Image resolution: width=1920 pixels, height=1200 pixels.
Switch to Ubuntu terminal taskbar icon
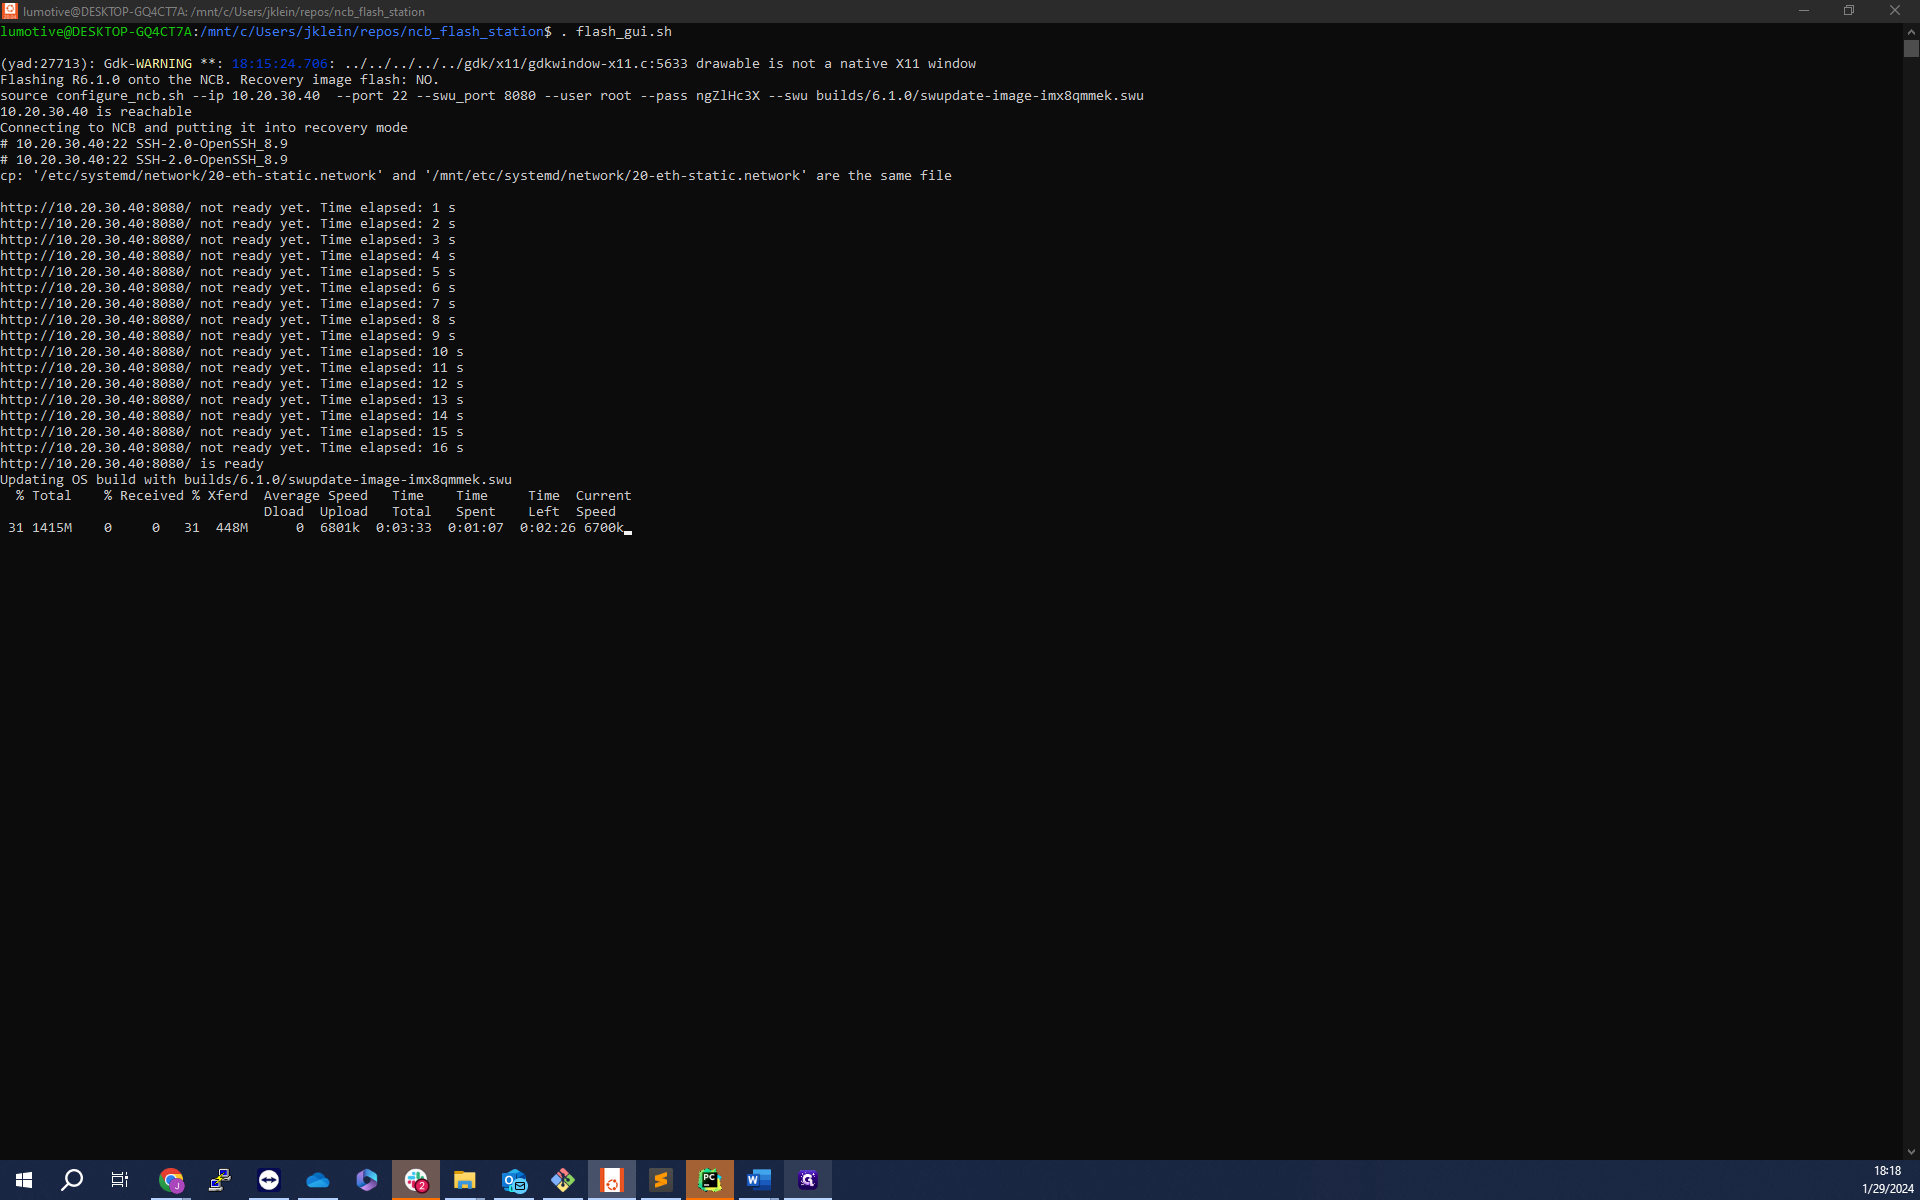[612, 1180]
